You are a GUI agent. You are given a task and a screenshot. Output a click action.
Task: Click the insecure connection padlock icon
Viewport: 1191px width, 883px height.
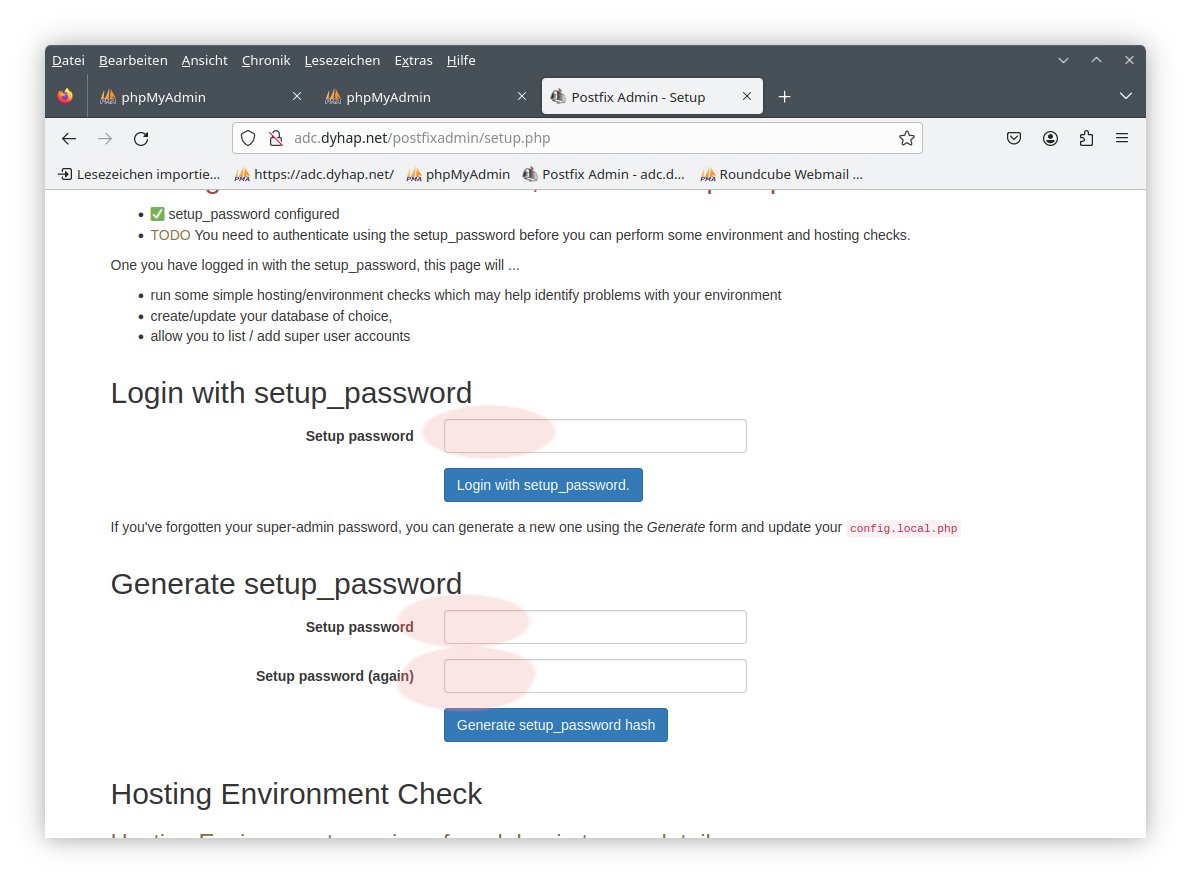click(276, 139)
